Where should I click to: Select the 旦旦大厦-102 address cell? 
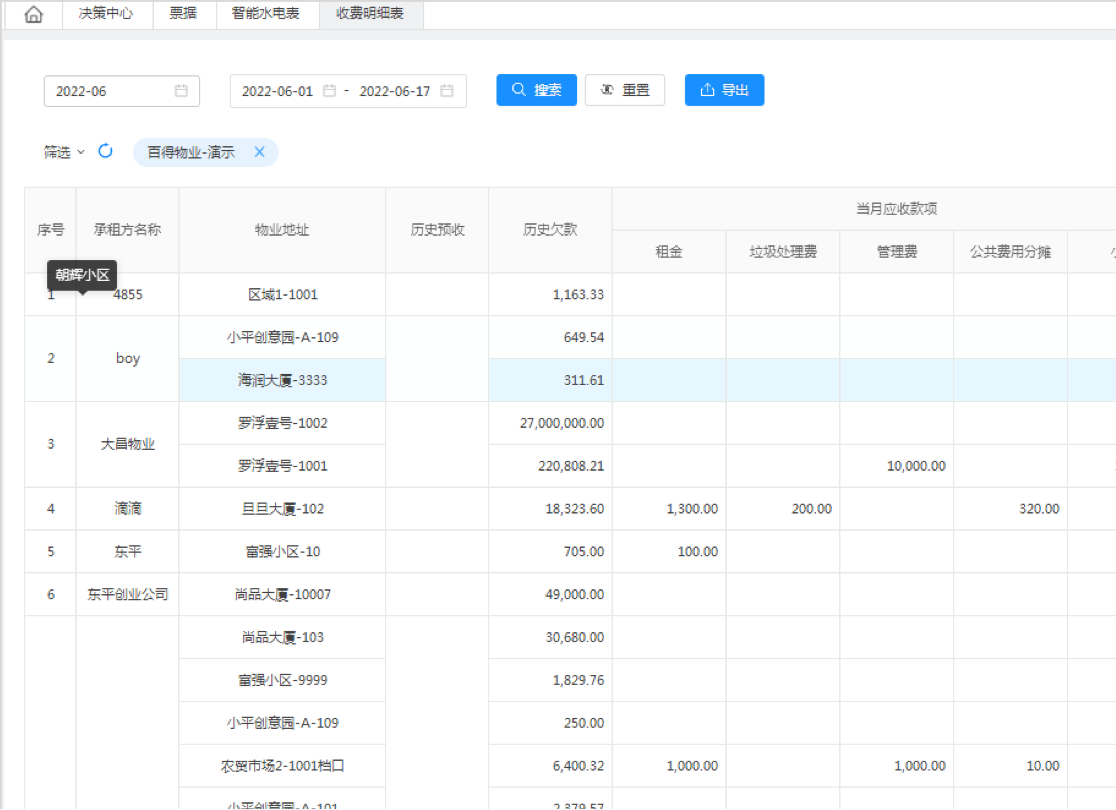coord(282,508)
